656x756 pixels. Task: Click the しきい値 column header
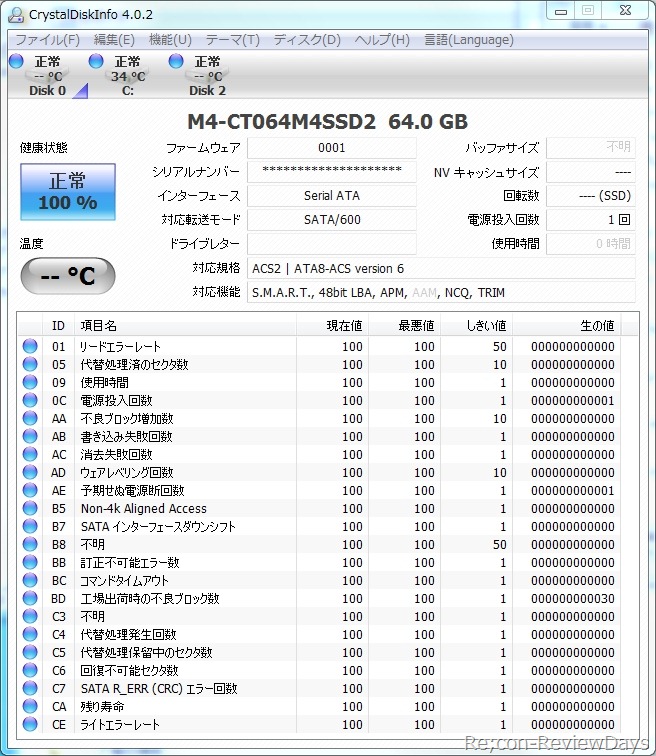click(477, 326)
